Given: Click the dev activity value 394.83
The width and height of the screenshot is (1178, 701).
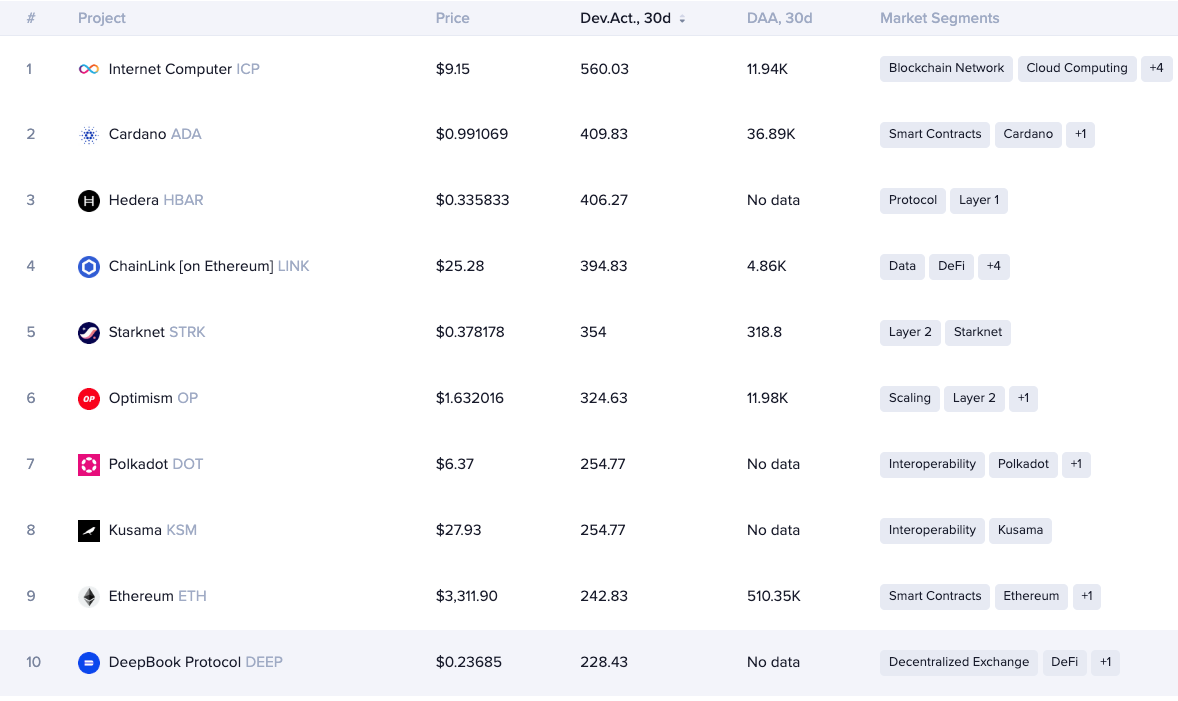Looking at the screenshot, I should coord(603,267).
